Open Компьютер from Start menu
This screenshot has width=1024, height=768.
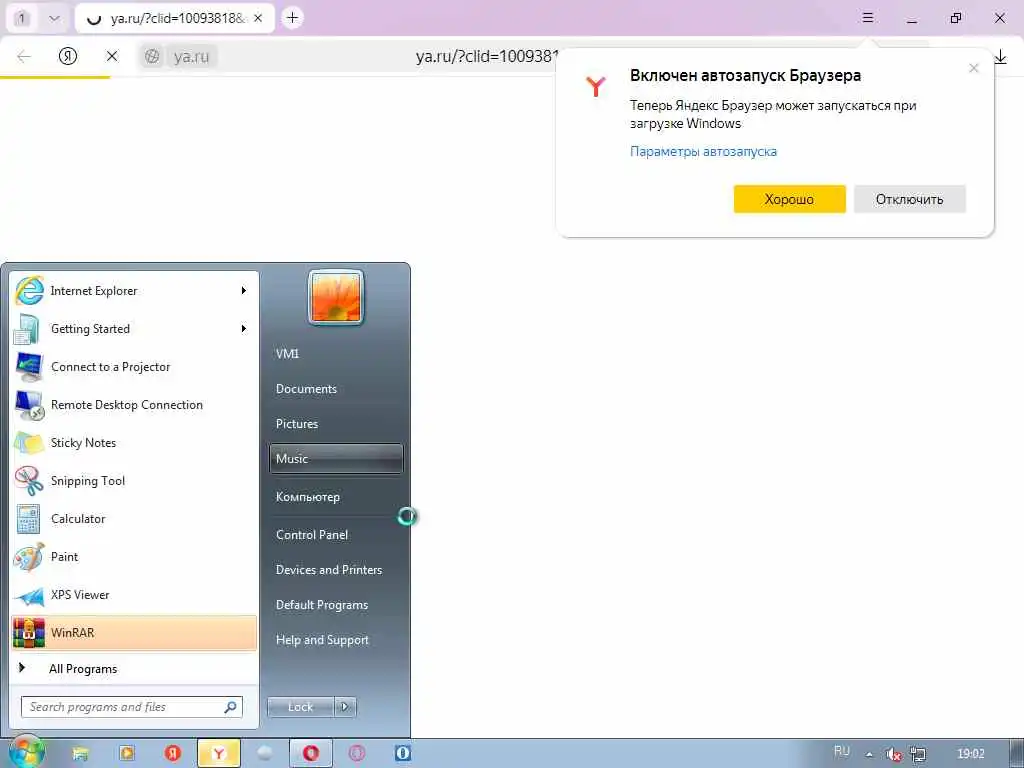pos(336,496)
